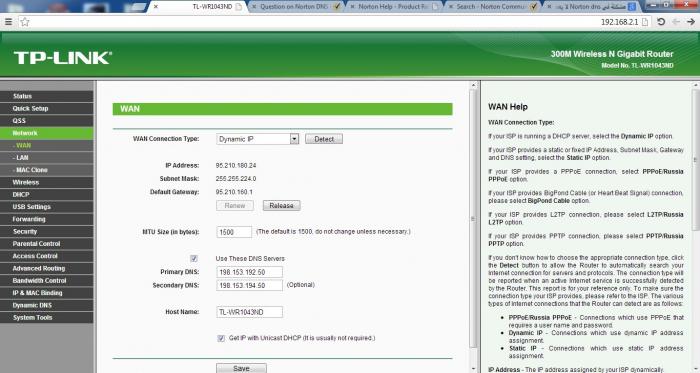
Task: Click the 300M Wireless N Gigabit Router text
Action: coord(612,54)
